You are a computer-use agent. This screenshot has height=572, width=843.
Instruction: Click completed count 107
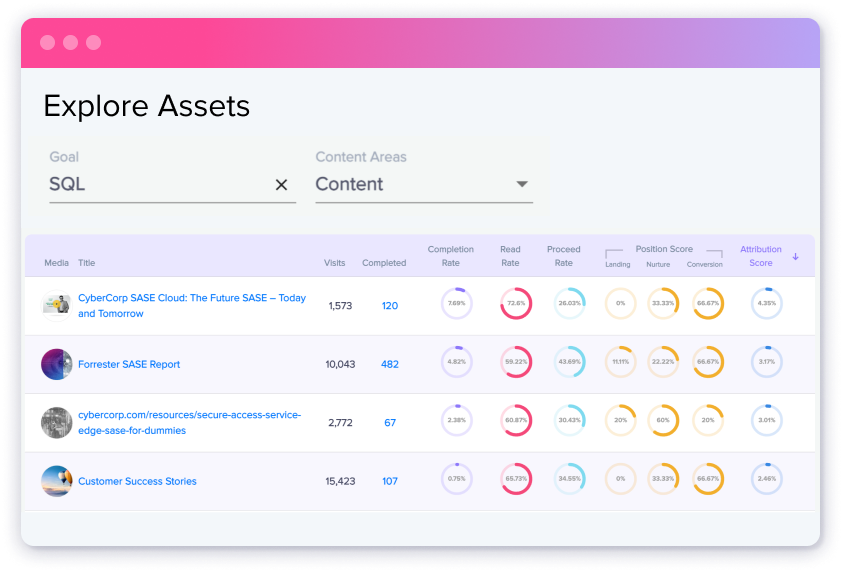[x=390, y=481]
